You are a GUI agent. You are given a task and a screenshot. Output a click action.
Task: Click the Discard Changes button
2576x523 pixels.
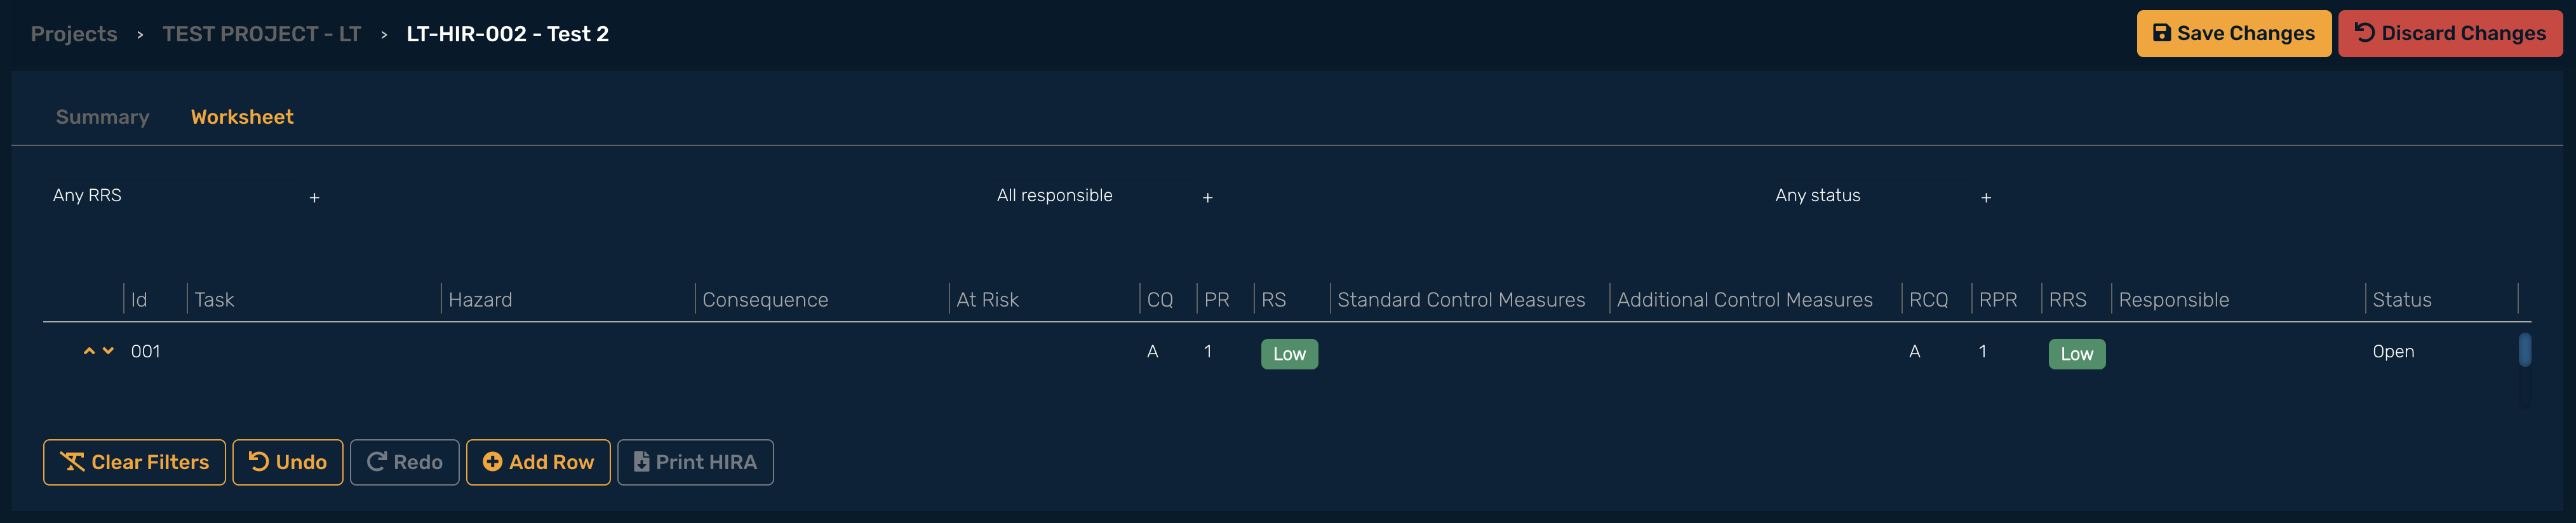[x=2449, y=34]
